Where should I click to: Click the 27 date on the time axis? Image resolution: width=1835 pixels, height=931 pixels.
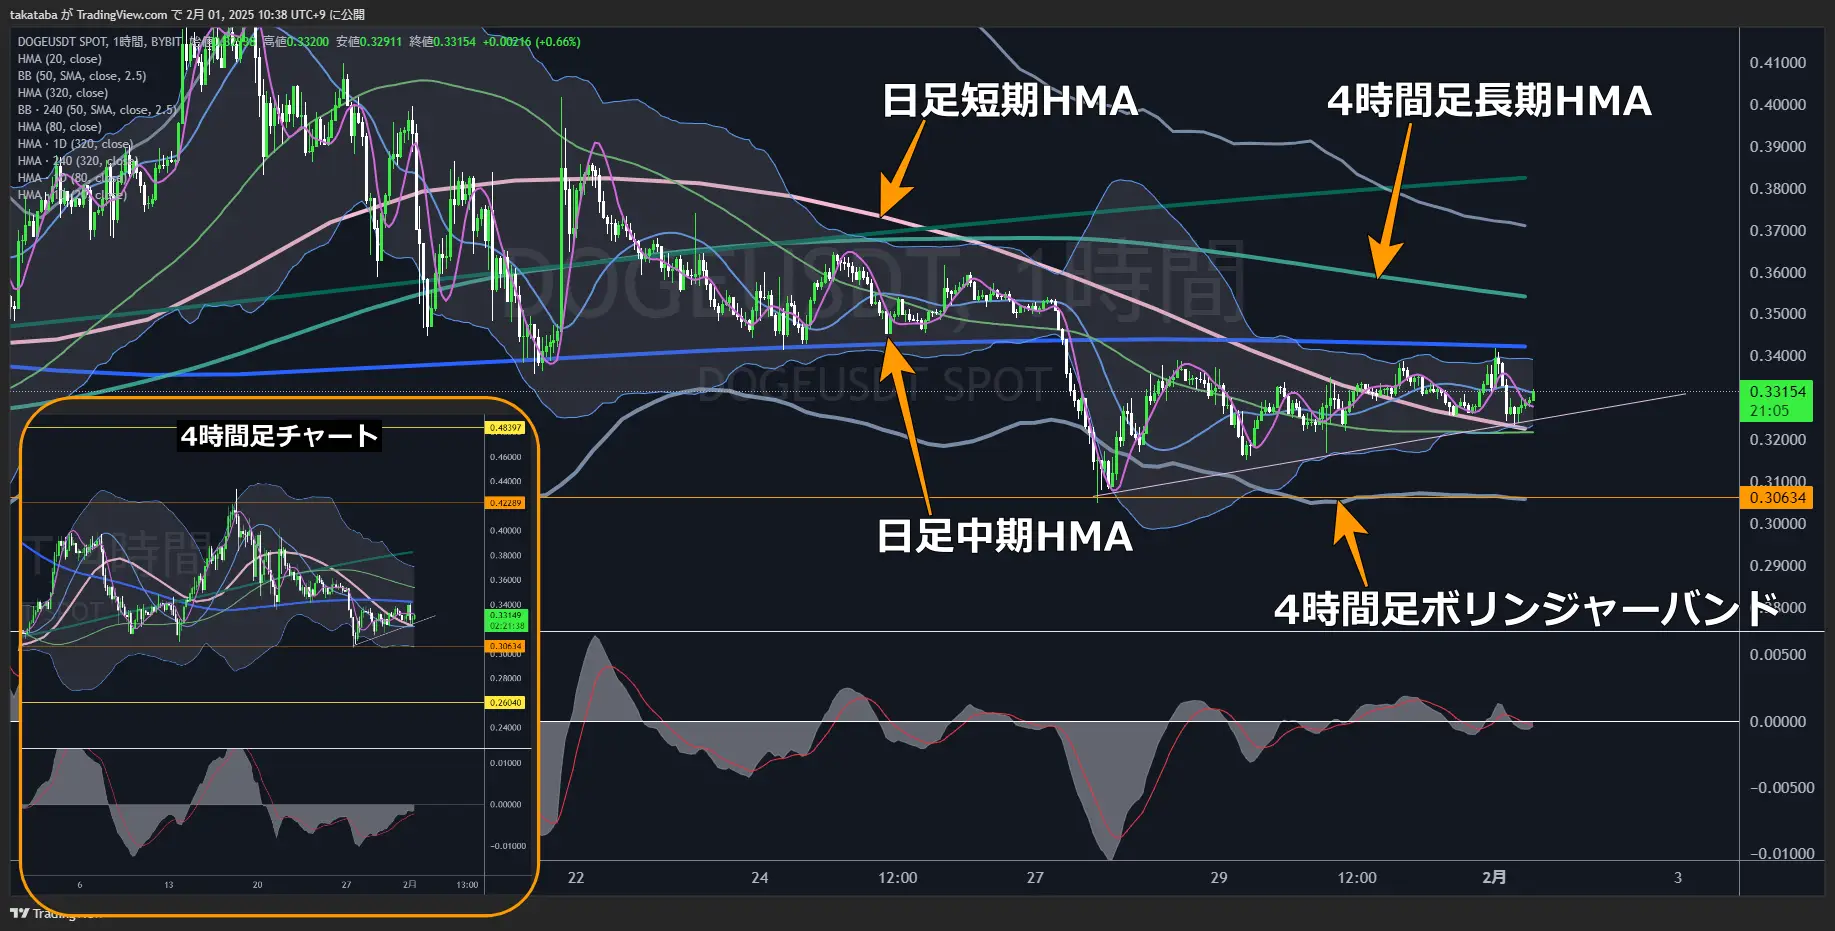point(1035,878)
